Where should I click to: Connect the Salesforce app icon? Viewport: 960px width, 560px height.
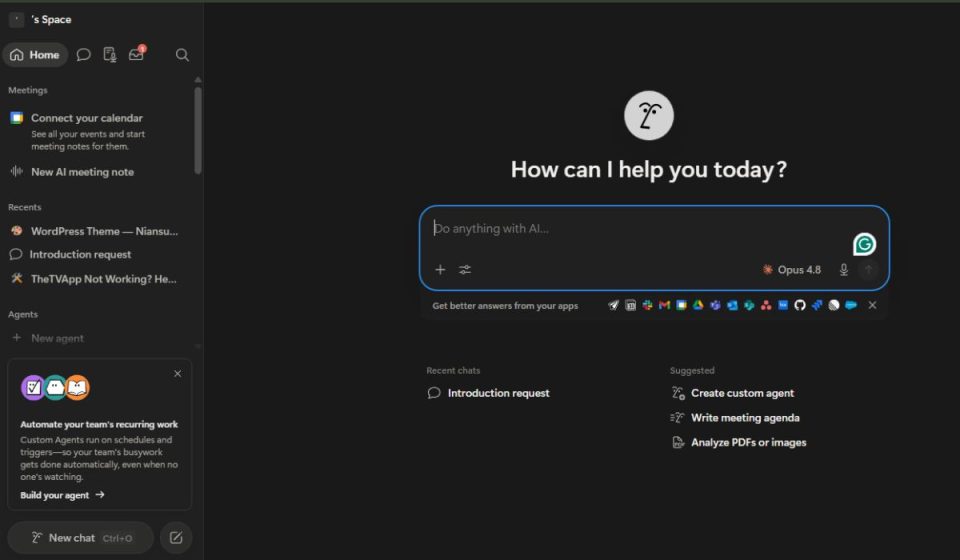(851, 305)
